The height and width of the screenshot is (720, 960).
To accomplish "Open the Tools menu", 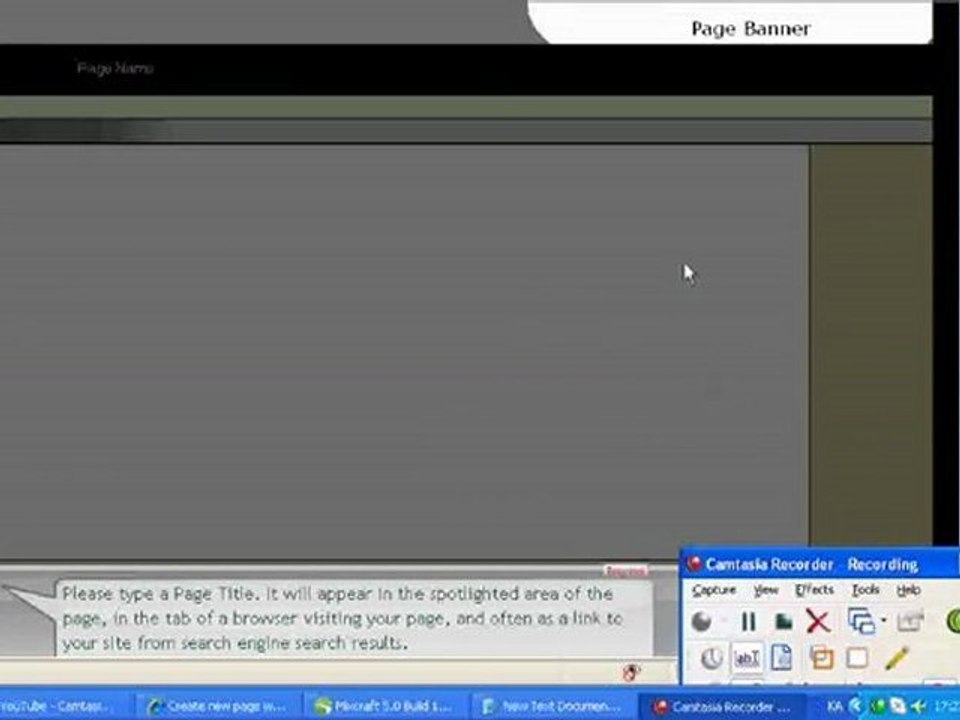I will click(865, 590).
